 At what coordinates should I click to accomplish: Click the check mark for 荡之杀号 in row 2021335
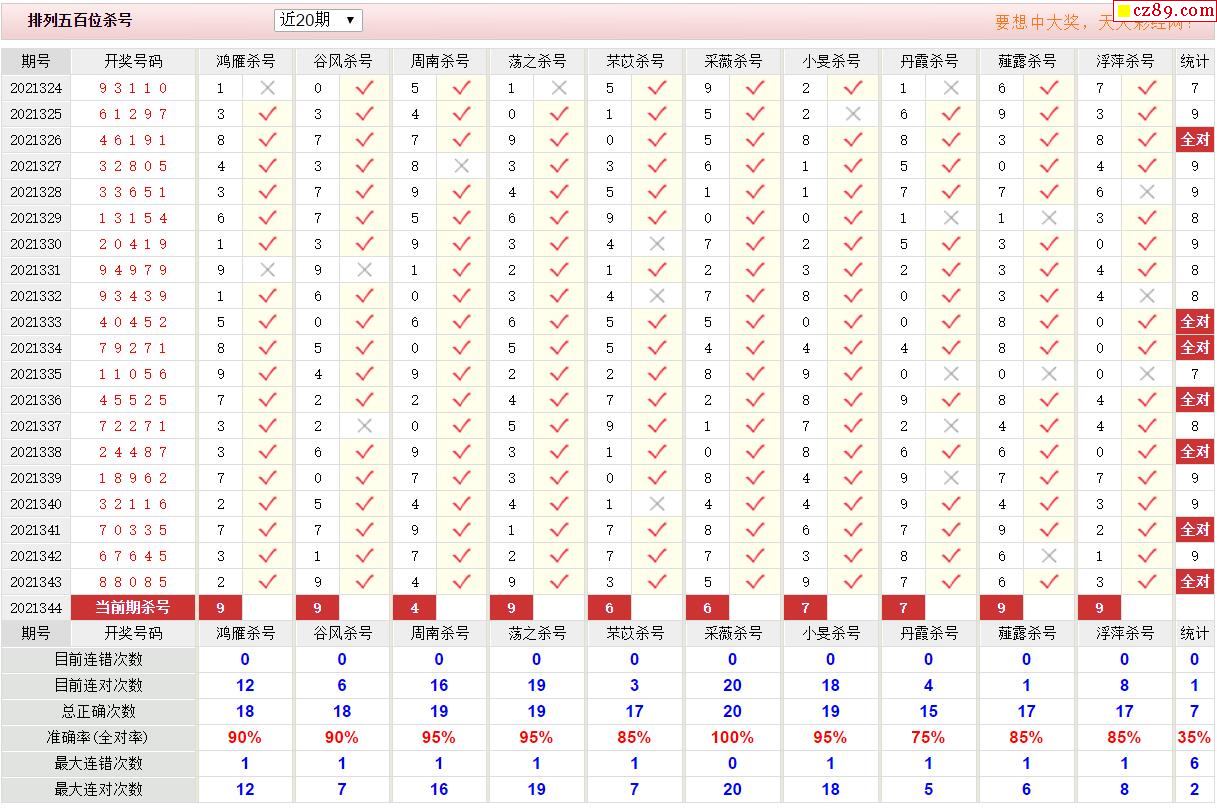(559, 374)
